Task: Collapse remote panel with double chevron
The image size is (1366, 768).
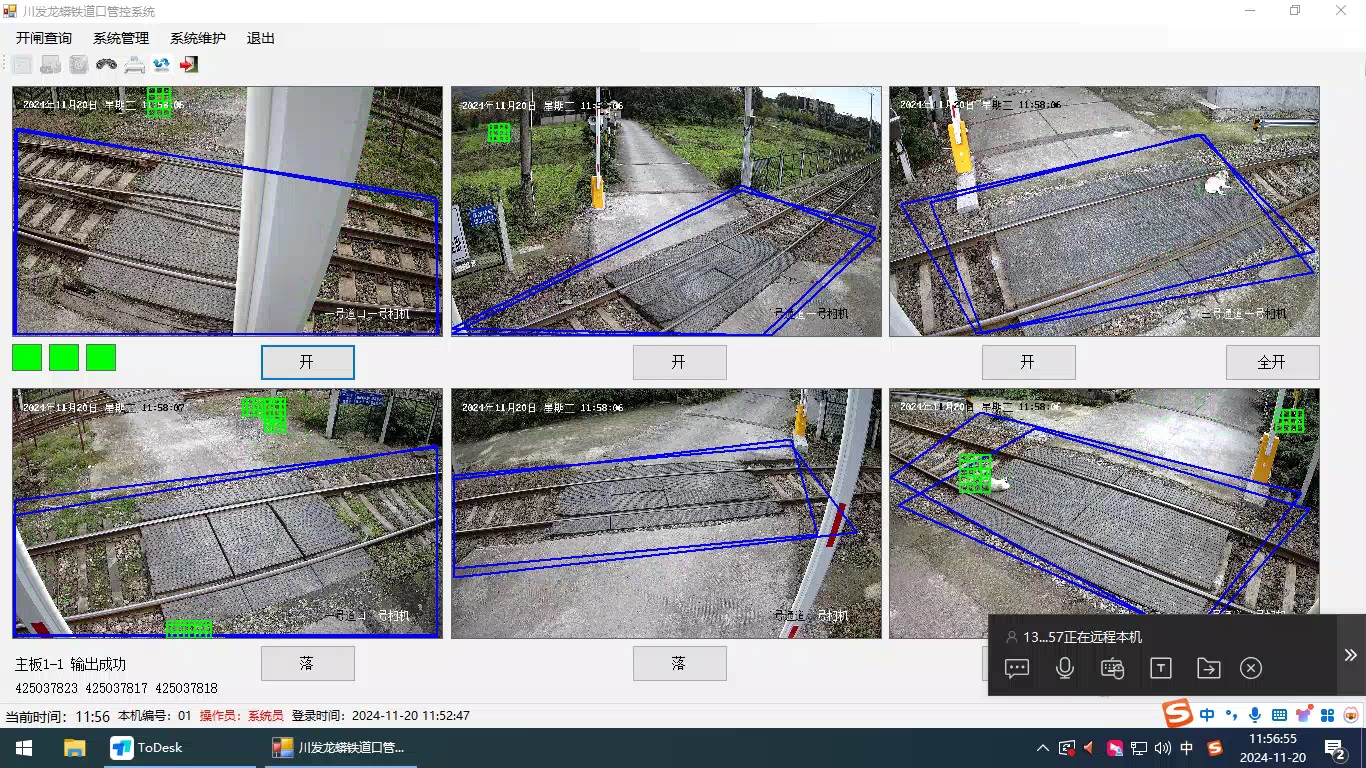Action: [x=1350, y=655]
